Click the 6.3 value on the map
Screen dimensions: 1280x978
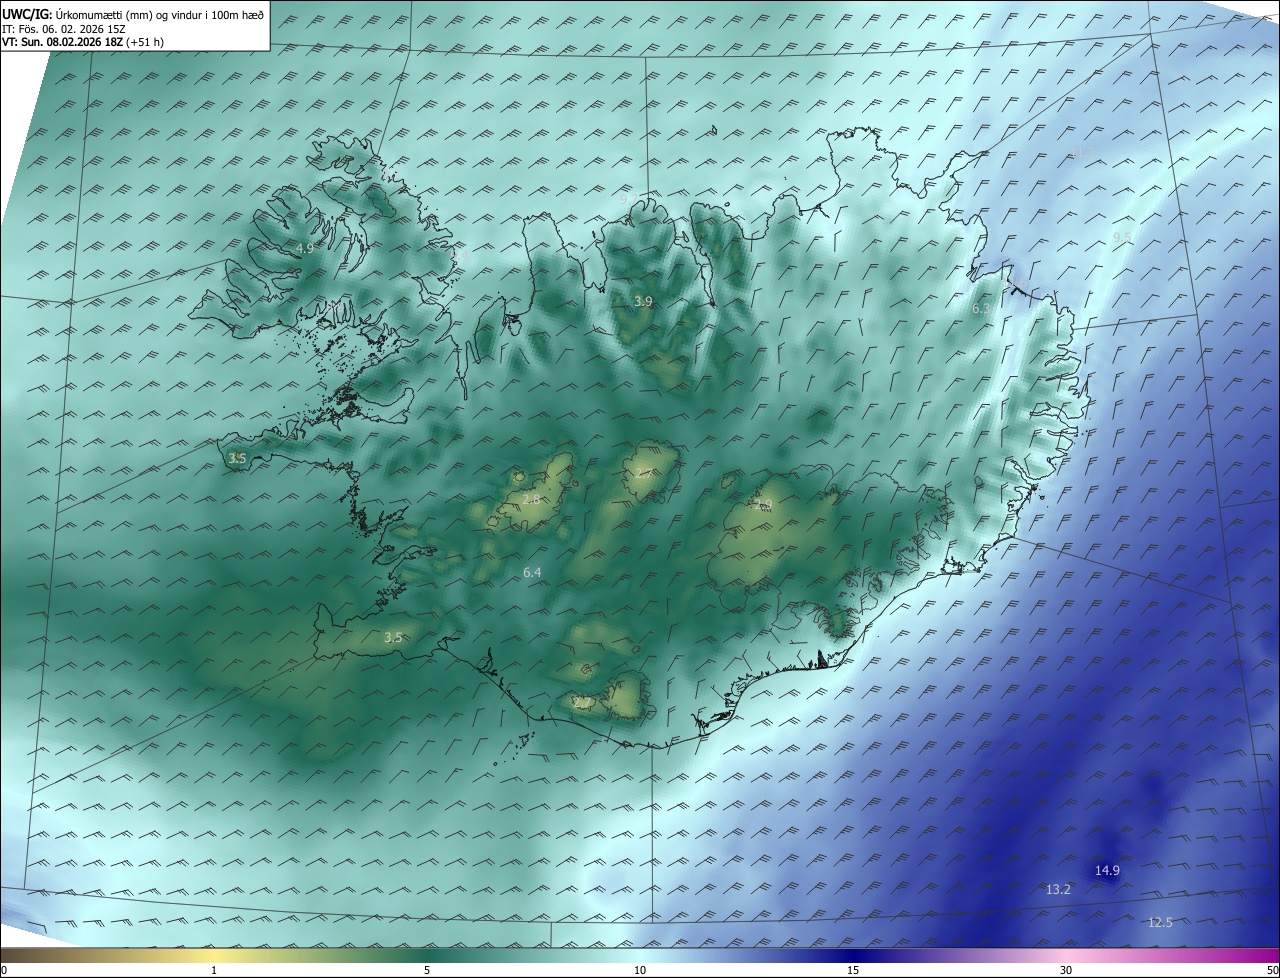[x=981, y=309]
